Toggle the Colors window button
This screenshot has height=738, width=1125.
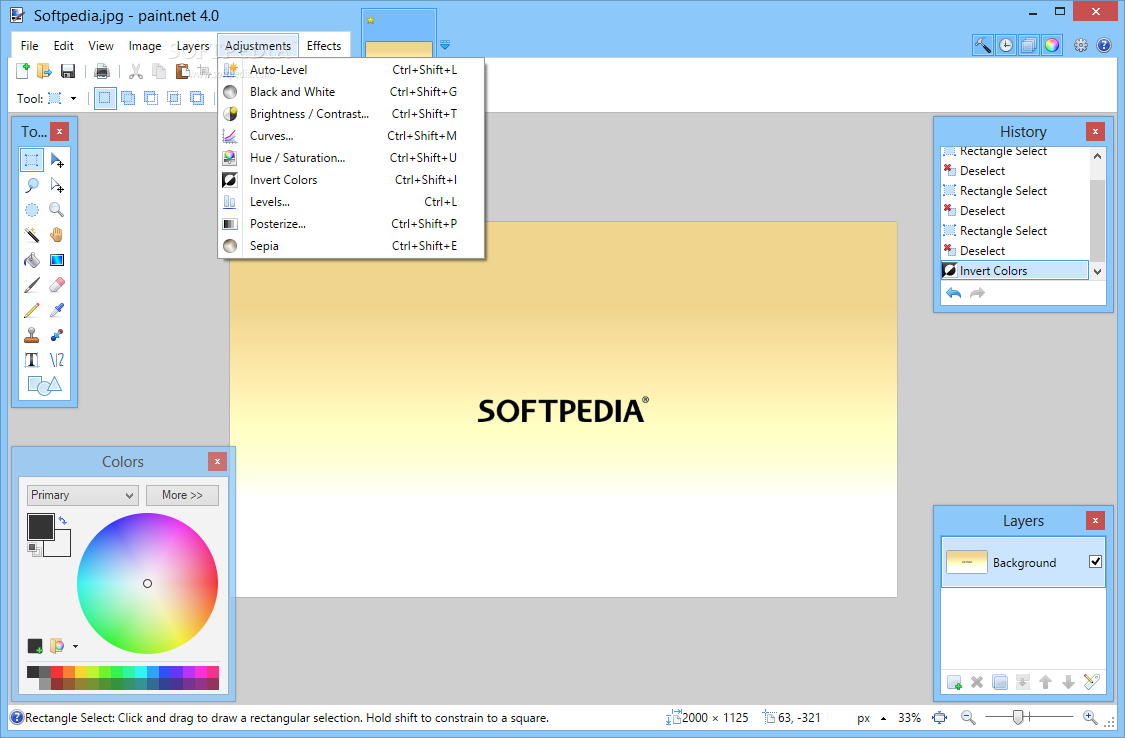click(x=1052, y=45)
